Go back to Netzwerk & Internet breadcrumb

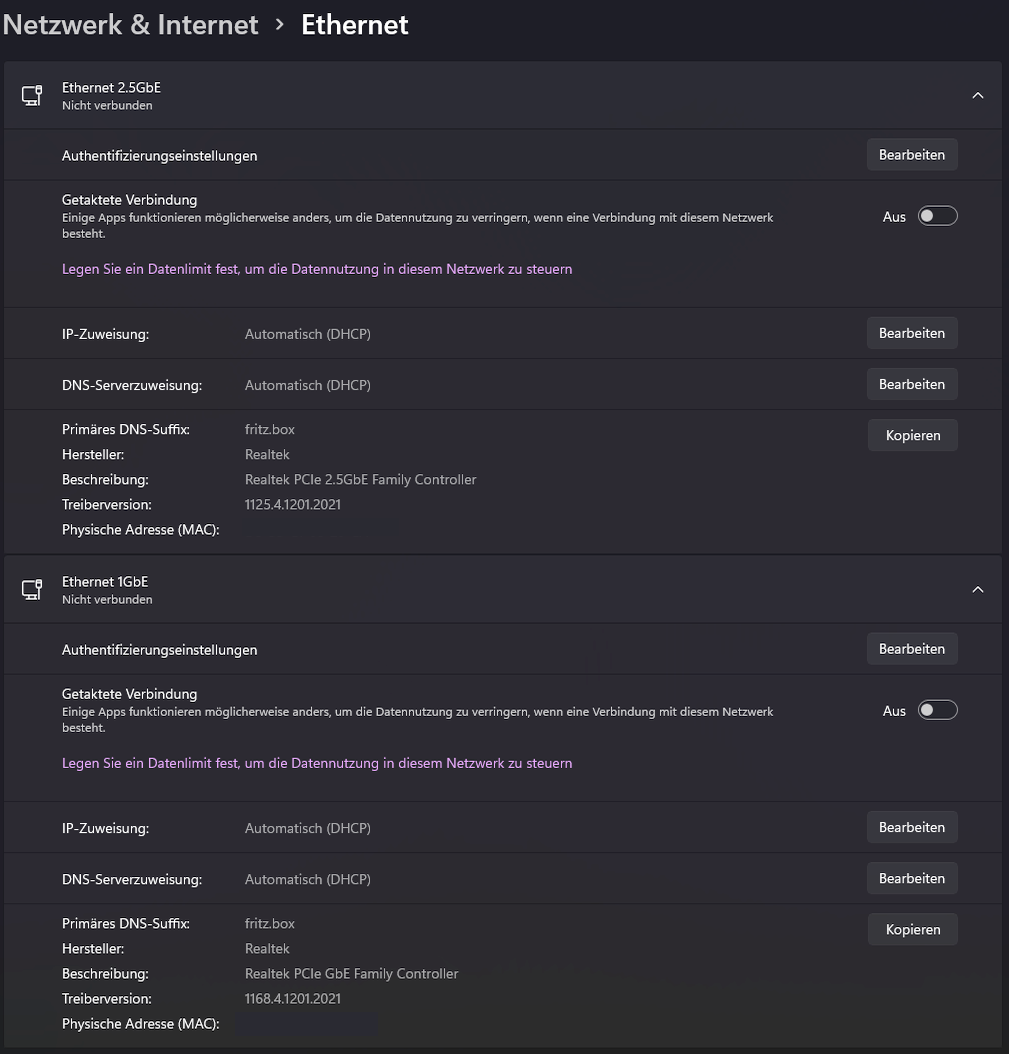pyautogui.click(x=130, y=25)
